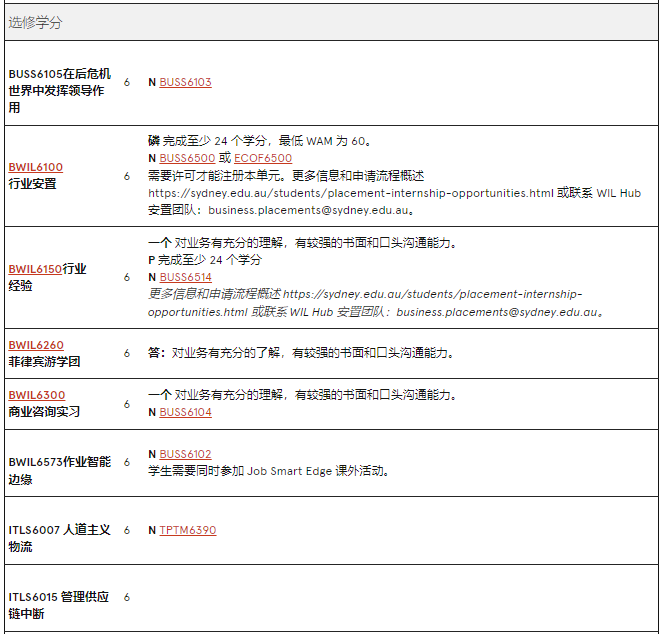The width and height of the screenshot is (662, 634).
Task: Click assumed knowledge text in BWIL6300 row
Action: [x=301, y=395]
